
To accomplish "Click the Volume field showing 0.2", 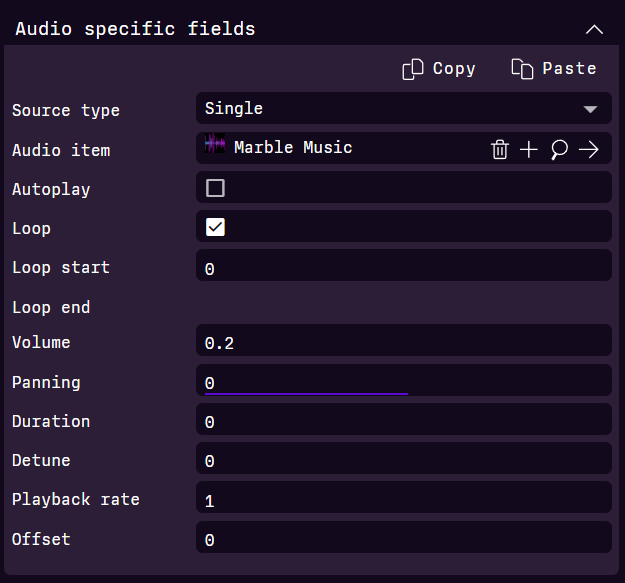I will pos(404,340).
